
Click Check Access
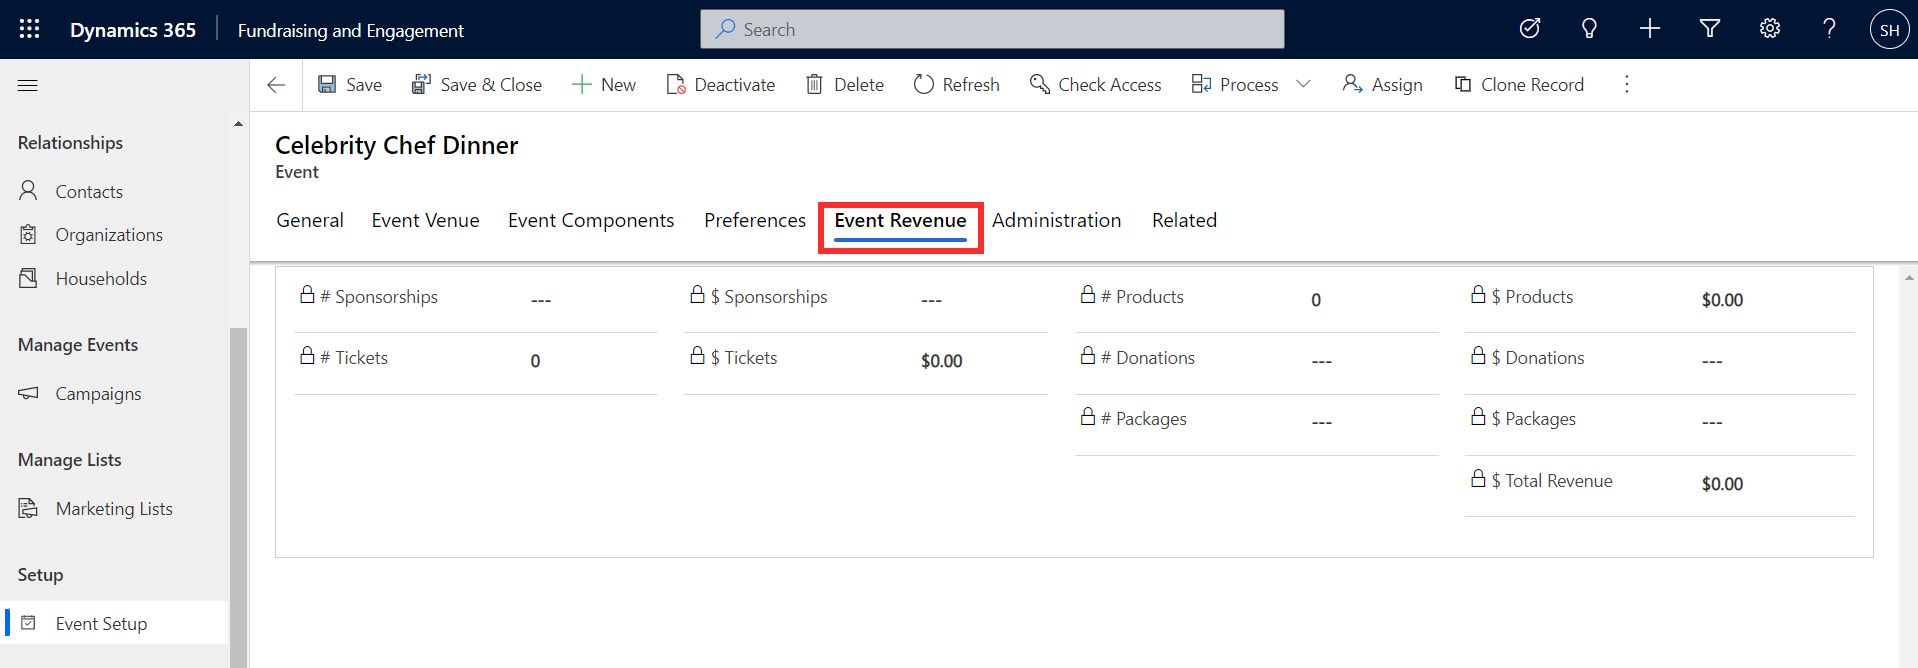click(1096, 85)
